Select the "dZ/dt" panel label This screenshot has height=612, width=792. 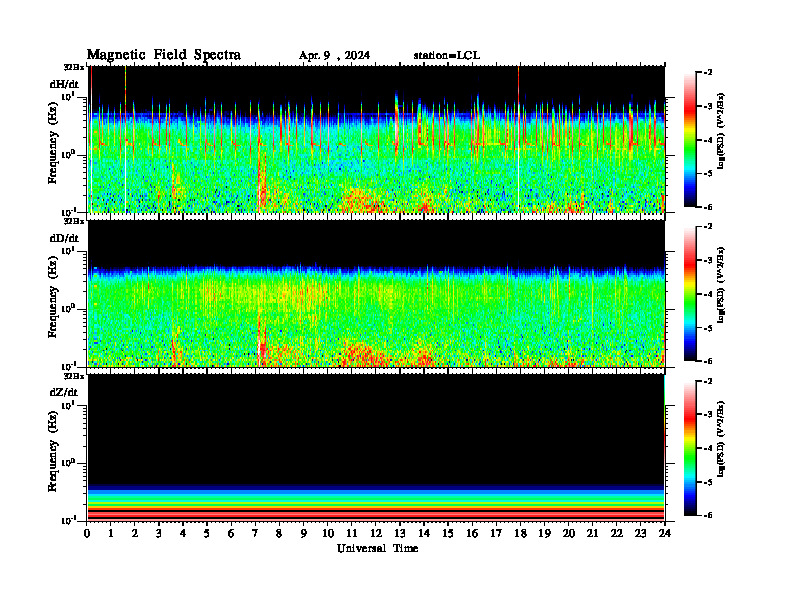[x=64, y=392]
